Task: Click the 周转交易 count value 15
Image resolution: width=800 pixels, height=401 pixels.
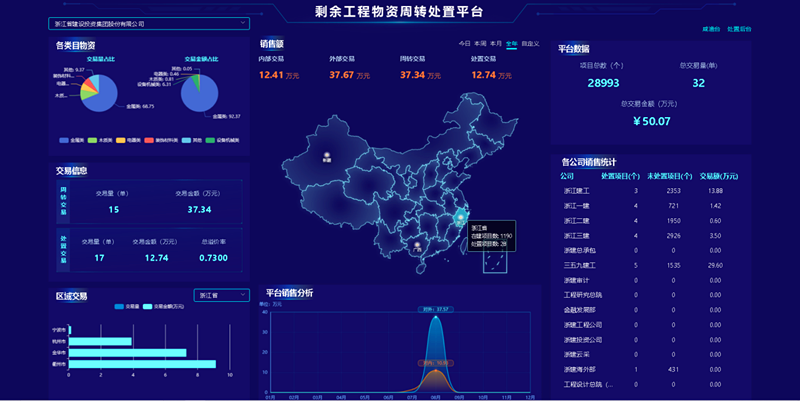Action: [113, 210]
